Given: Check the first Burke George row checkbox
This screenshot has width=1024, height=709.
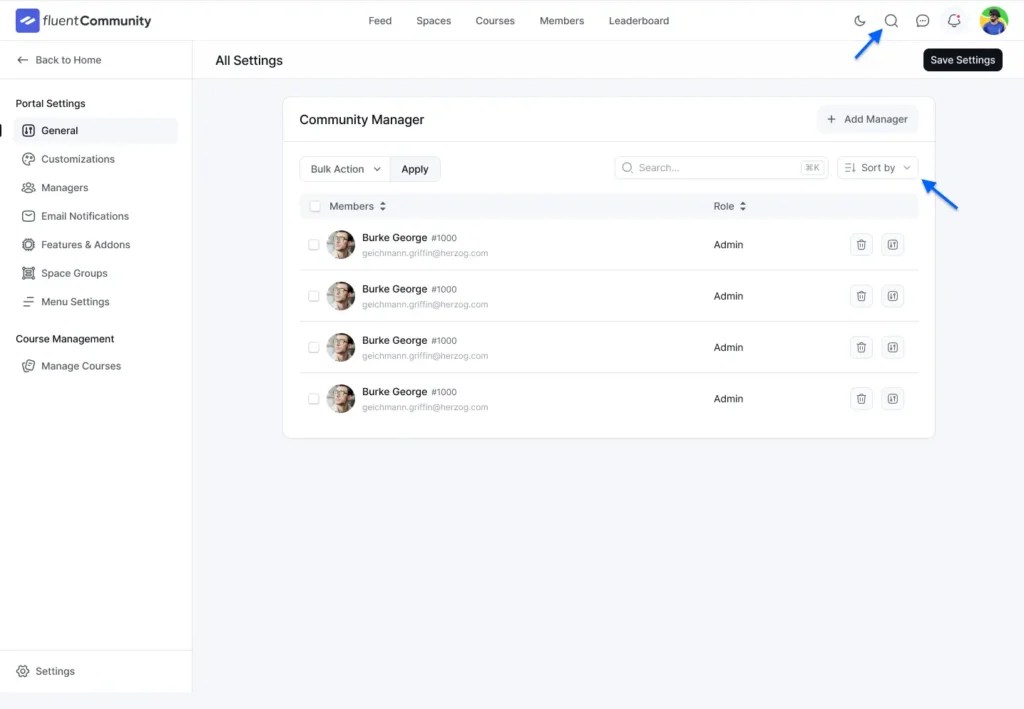Looking at the screenshot, I should [x=313, y=245].
